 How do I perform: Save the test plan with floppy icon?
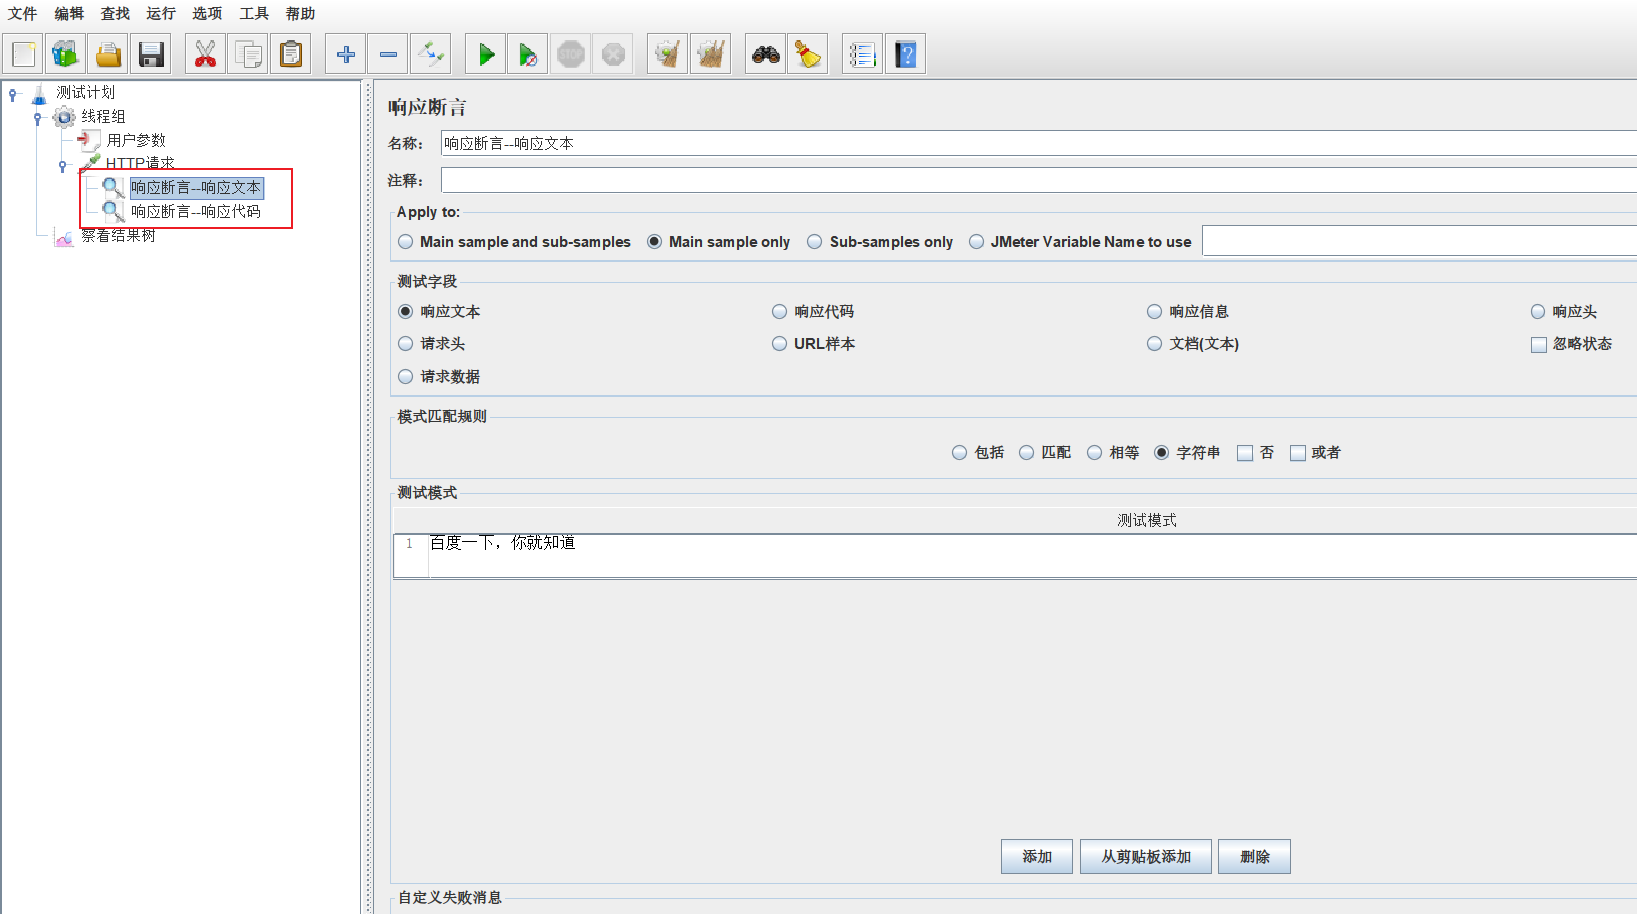pos(151,54)
